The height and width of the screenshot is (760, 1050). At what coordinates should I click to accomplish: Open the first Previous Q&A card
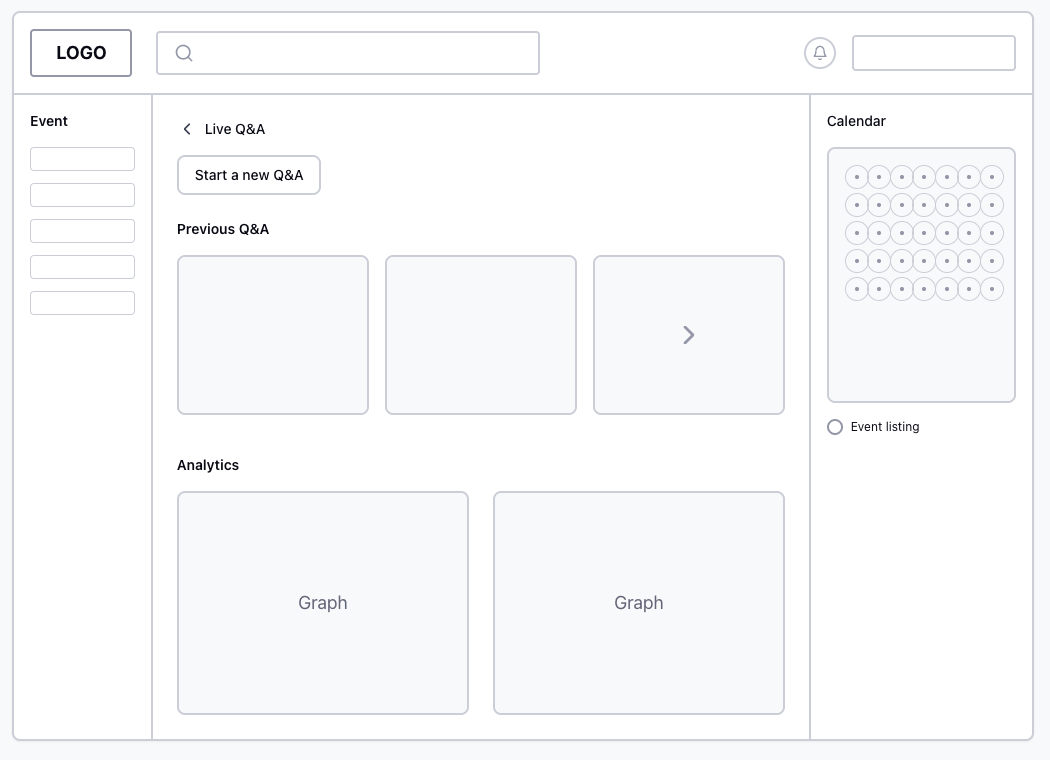[273, 335]
